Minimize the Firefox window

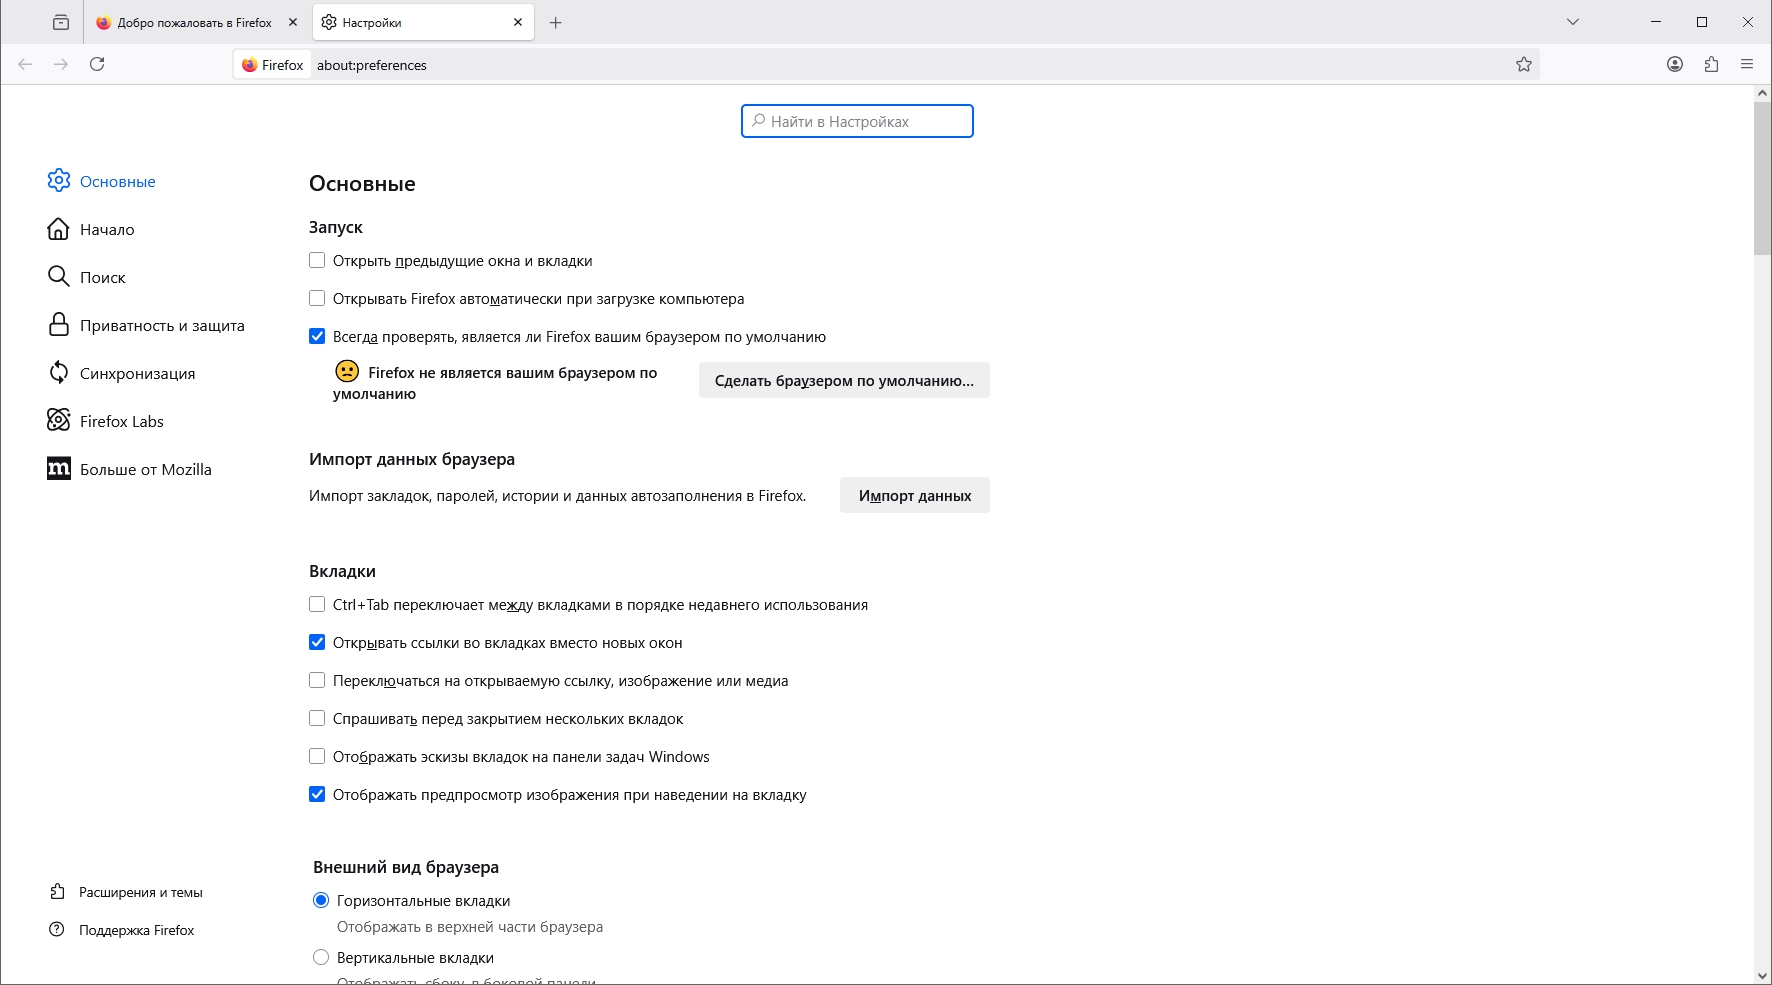pyautogui.click(x=1656, y=22)
